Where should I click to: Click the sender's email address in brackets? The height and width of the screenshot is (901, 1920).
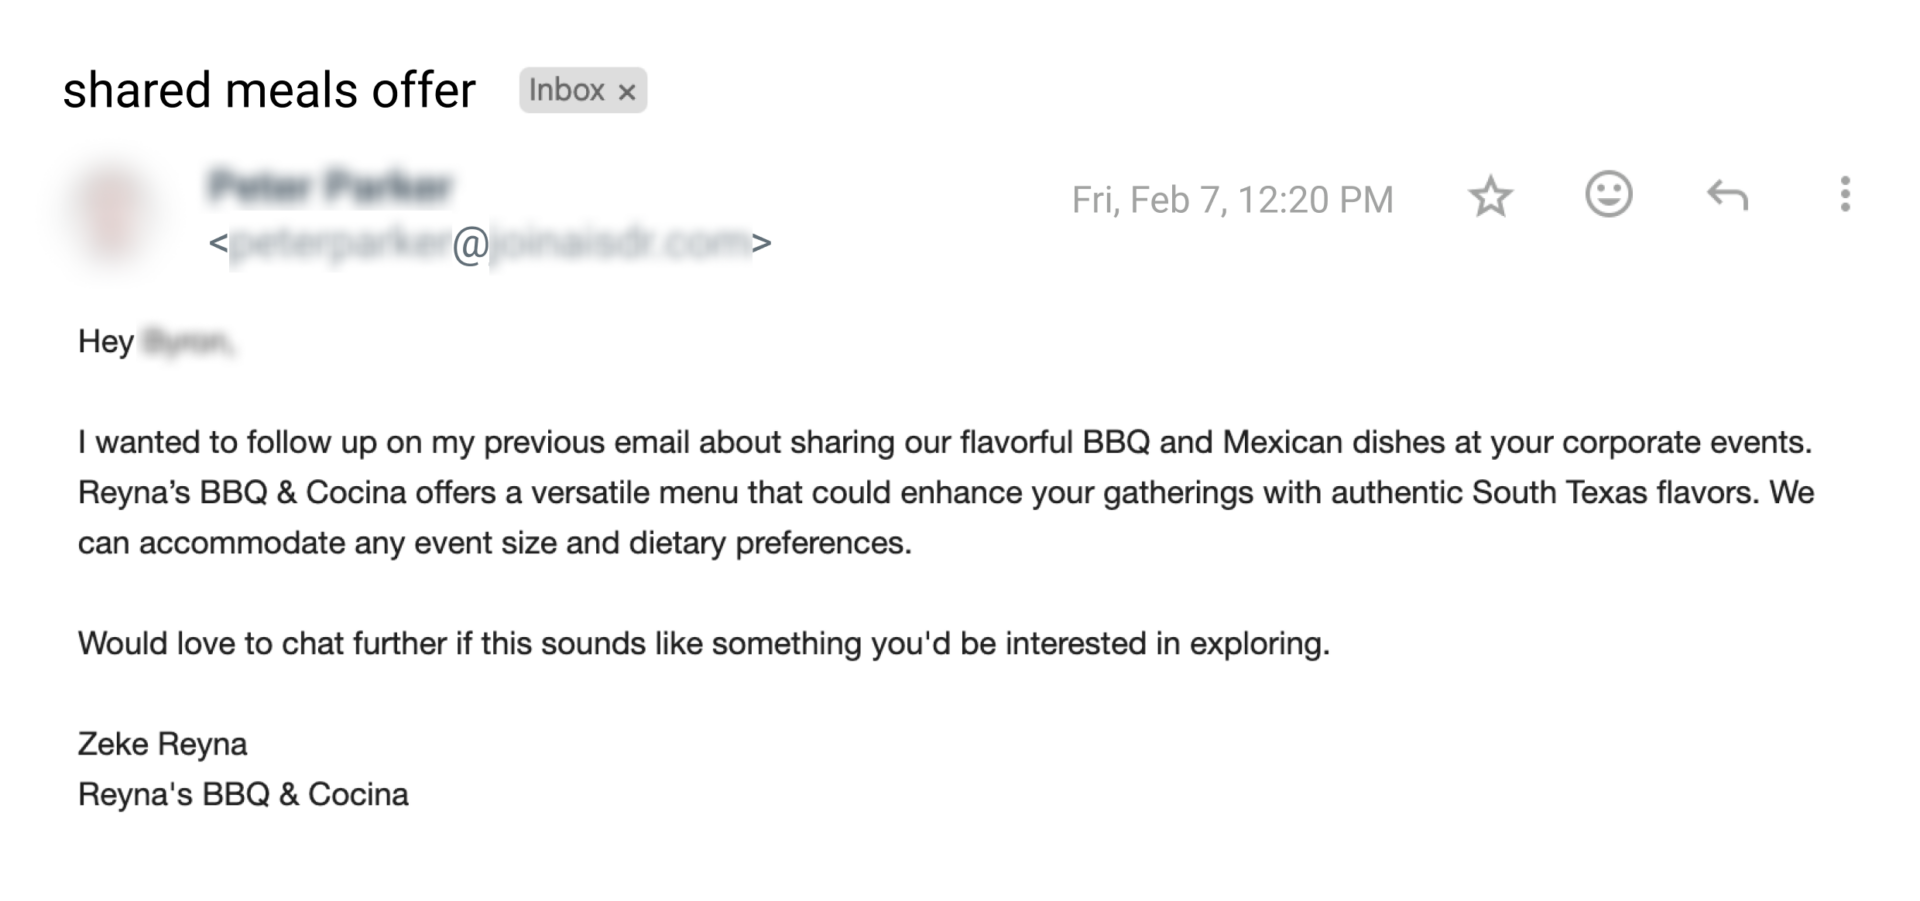point(490,243)
